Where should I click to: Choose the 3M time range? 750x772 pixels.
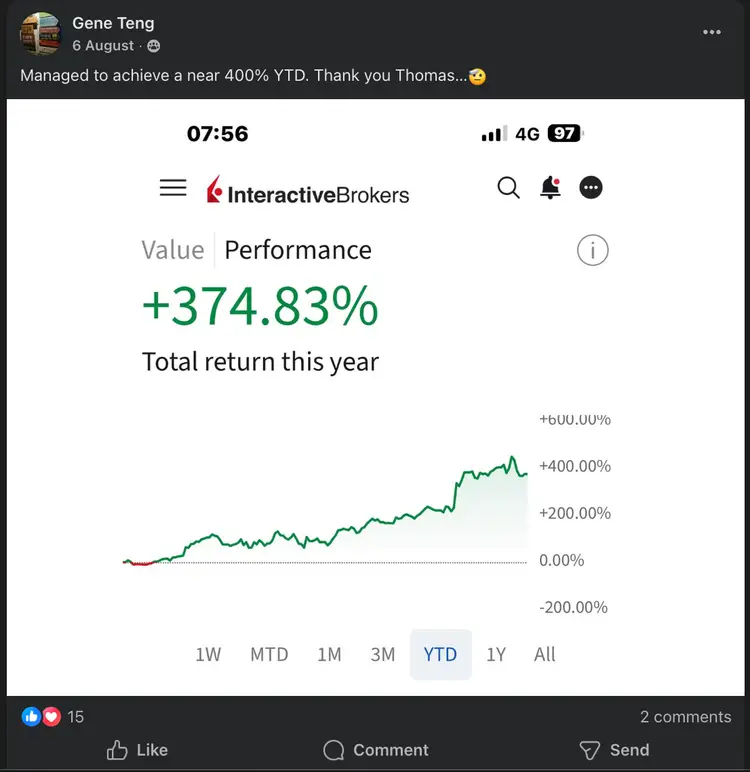pyautogui.click(x=383, y=654)
